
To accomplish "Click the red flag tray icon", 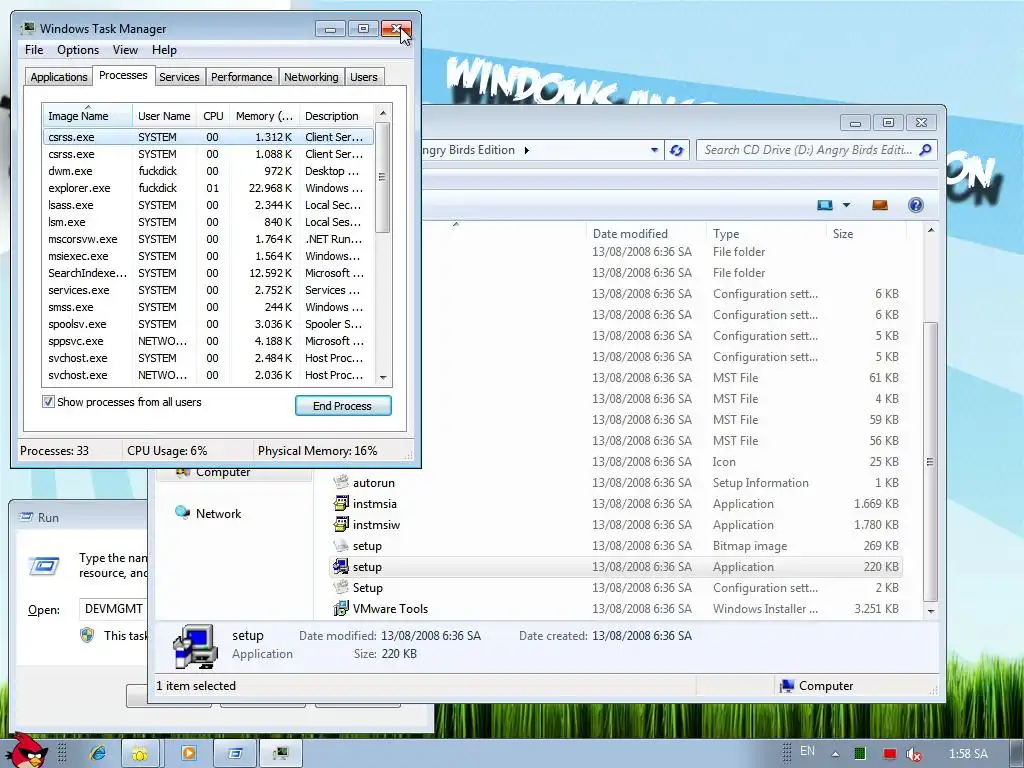I will click(x=889, y=754).
